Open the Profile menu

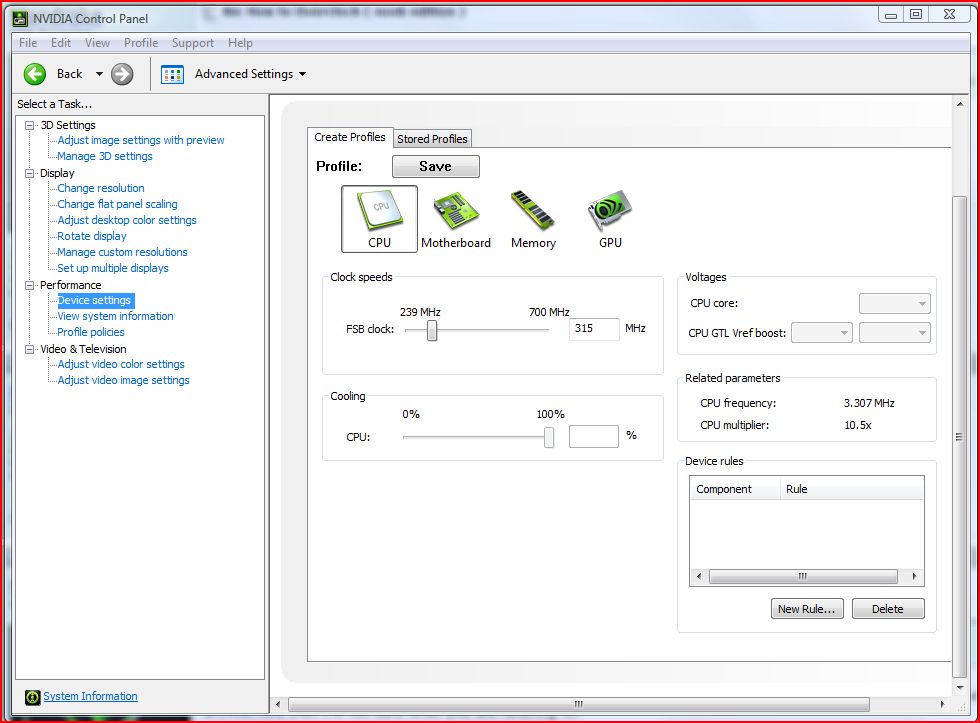[141, 42]
